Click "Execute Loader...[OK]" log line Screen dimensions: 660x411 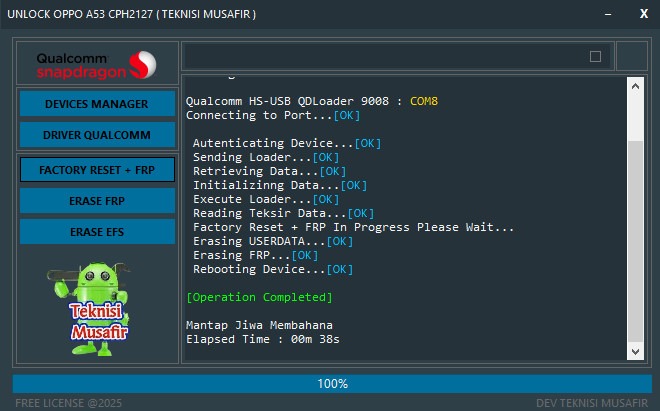tap(266, 199)
